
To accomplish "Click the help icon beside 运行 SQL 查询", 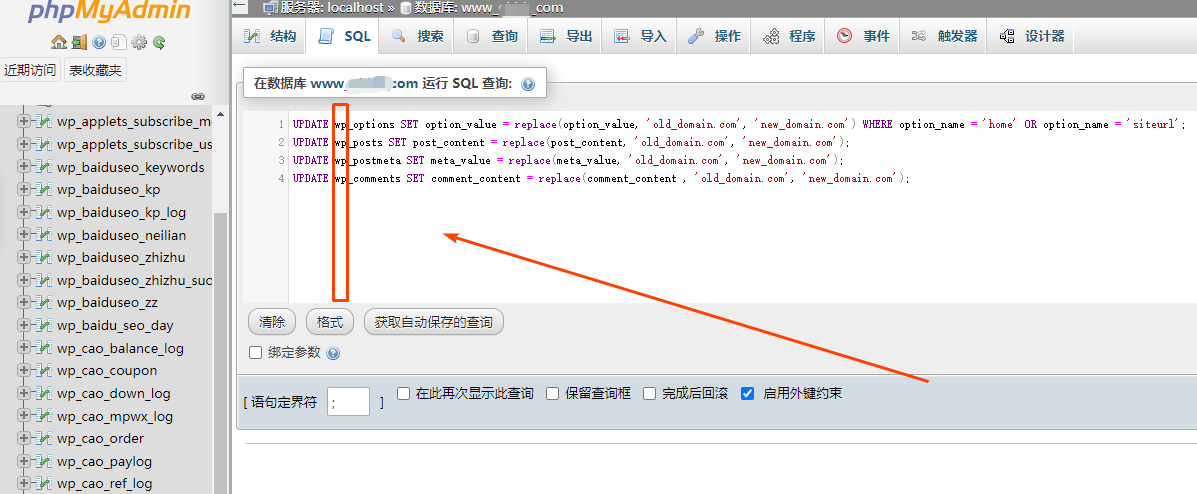I will point(528,84).
